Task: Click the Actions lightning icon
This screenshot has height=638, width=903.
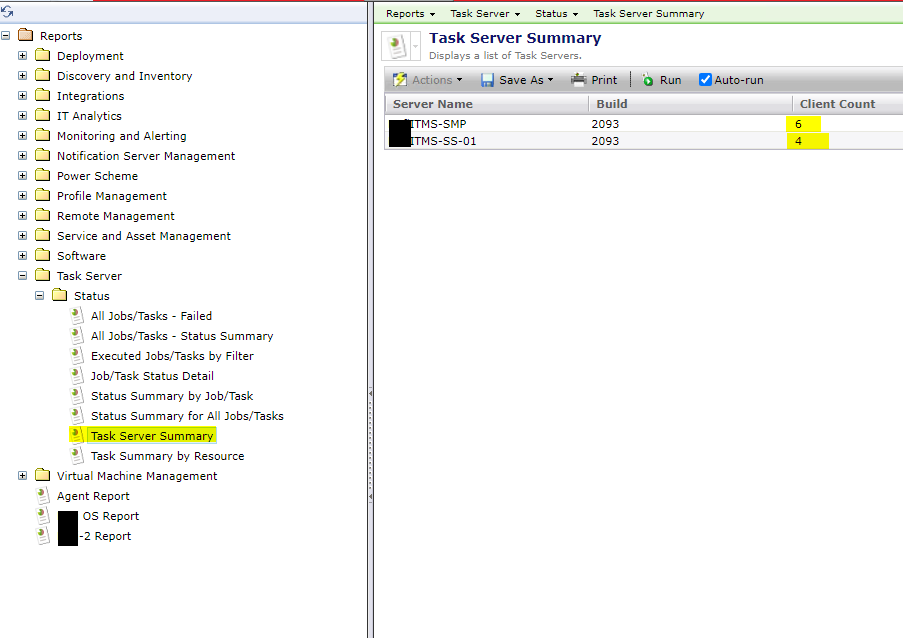Action: (x=400, y=80)
